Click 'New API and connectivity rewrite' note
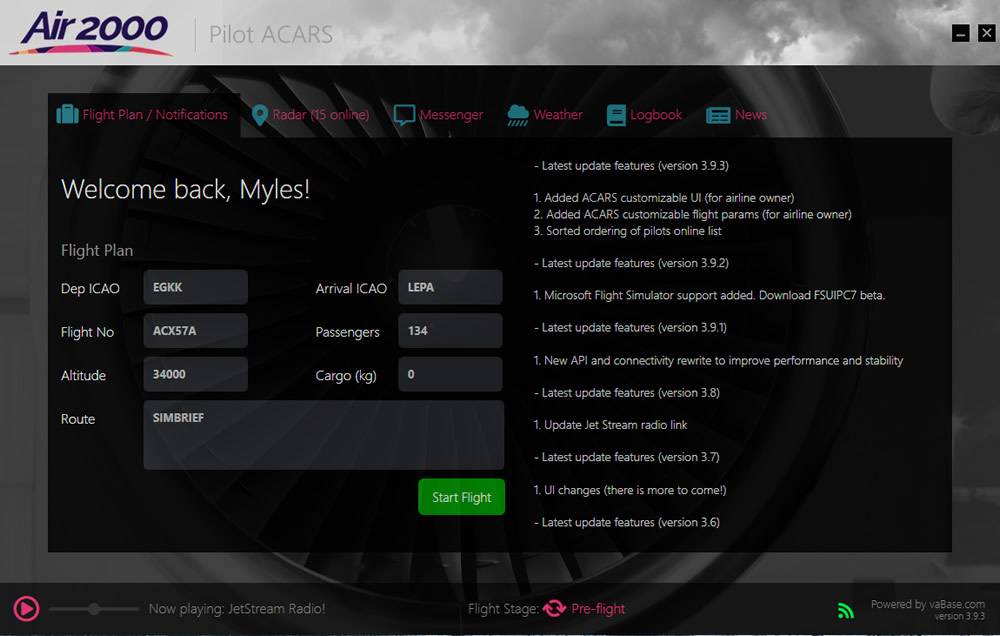 point(718,360)
